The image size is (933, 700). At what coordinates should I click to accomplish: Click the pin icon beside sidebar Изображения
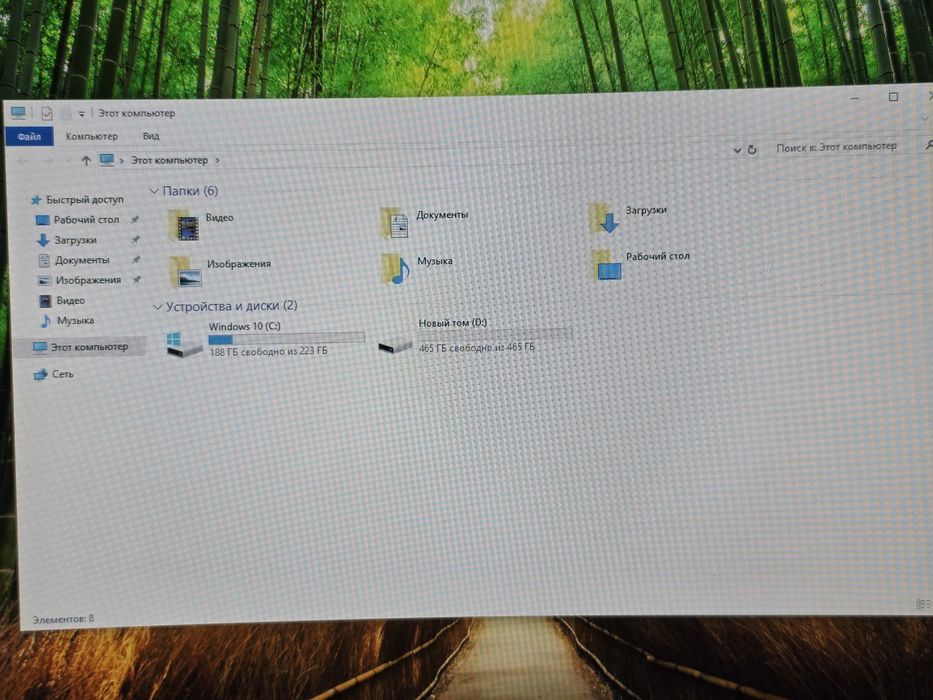pyautogui.click(x=137, y=280)
